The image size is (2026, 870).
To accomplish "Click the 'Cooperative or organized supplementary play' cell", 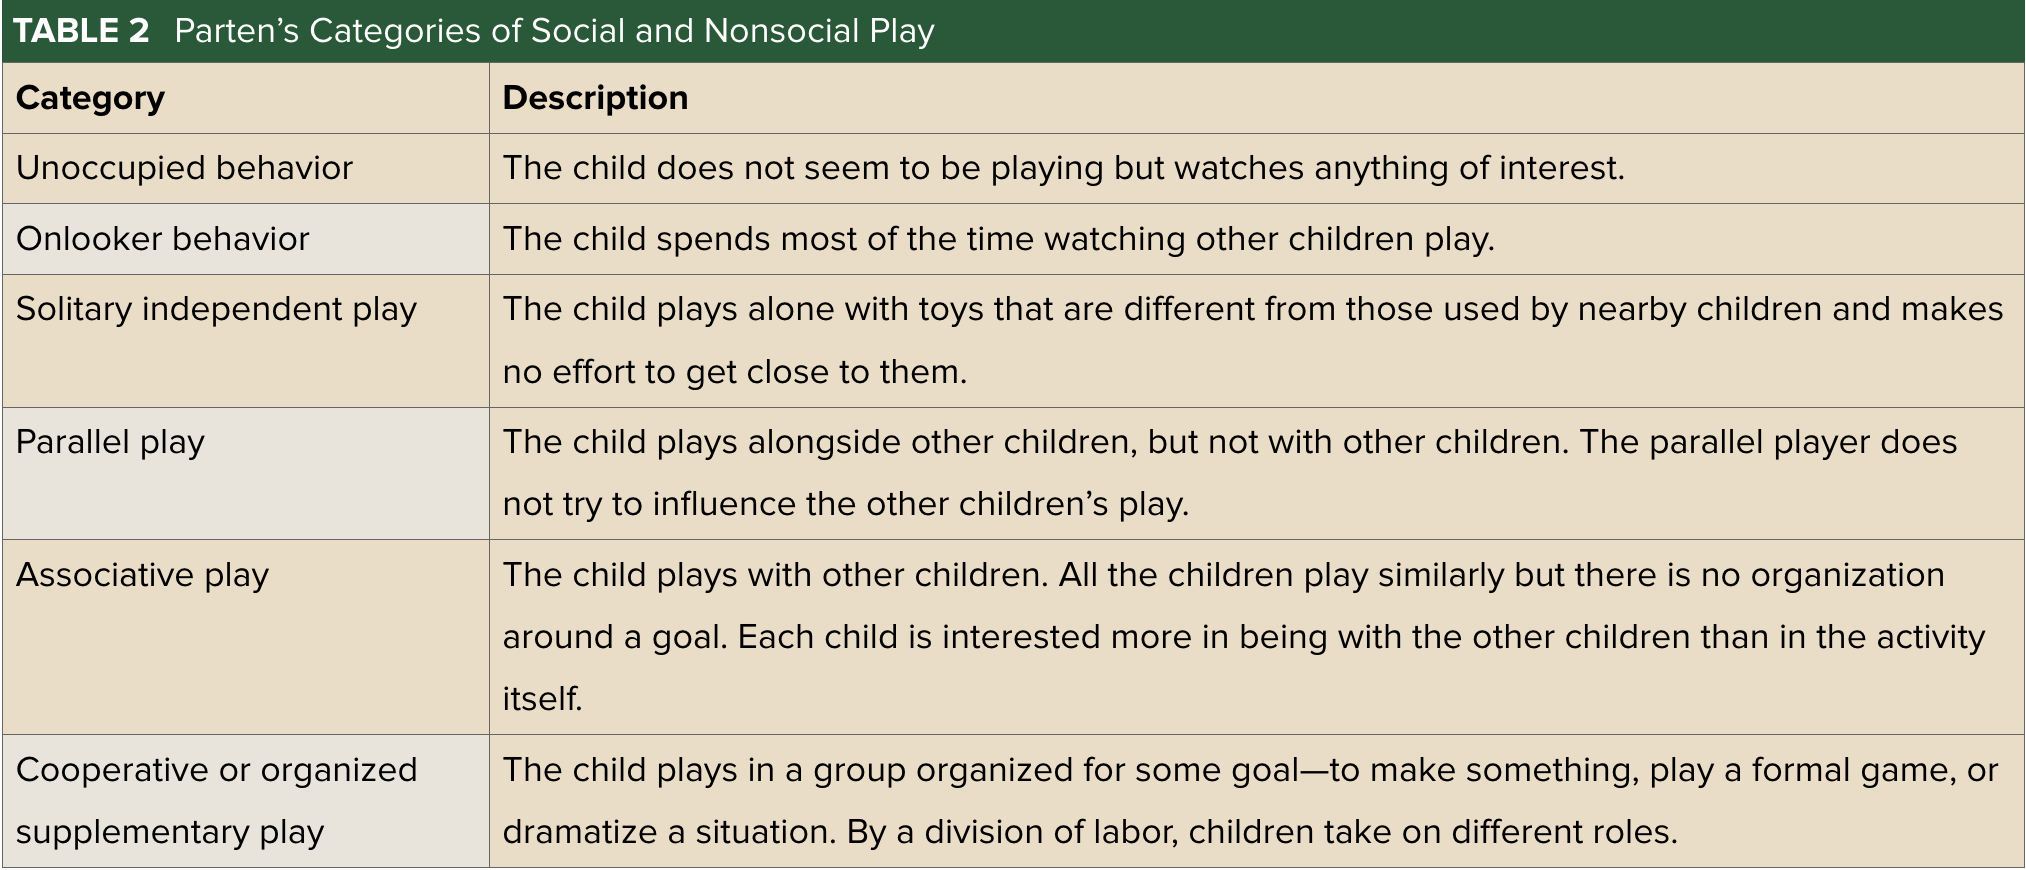I will click(x=216, y=800).
